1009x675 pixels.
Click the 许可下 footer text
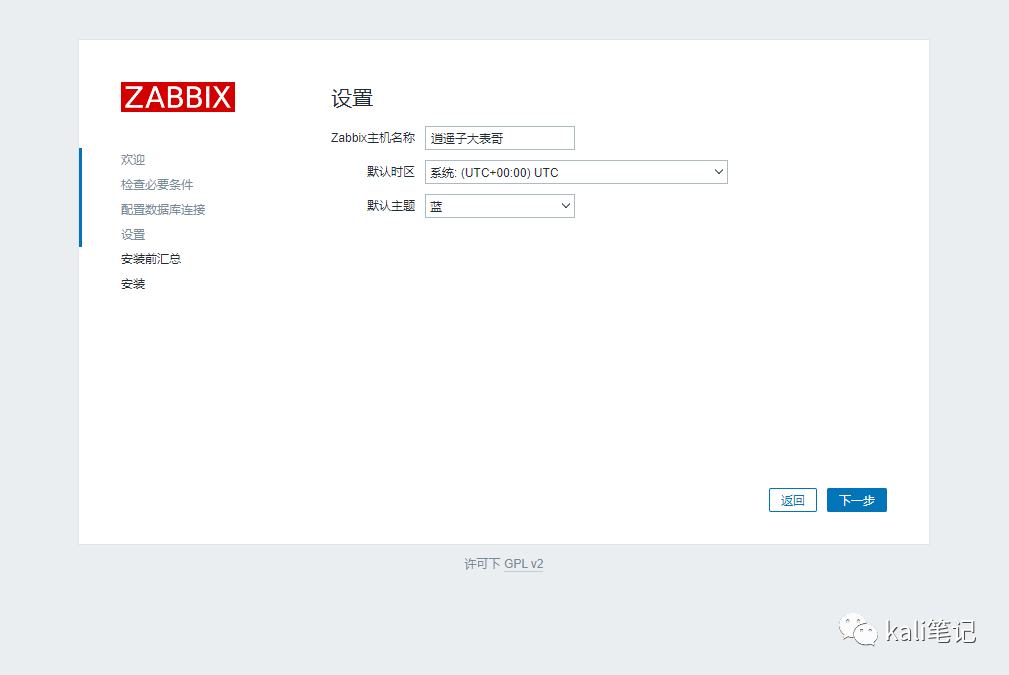coord(483,564)
